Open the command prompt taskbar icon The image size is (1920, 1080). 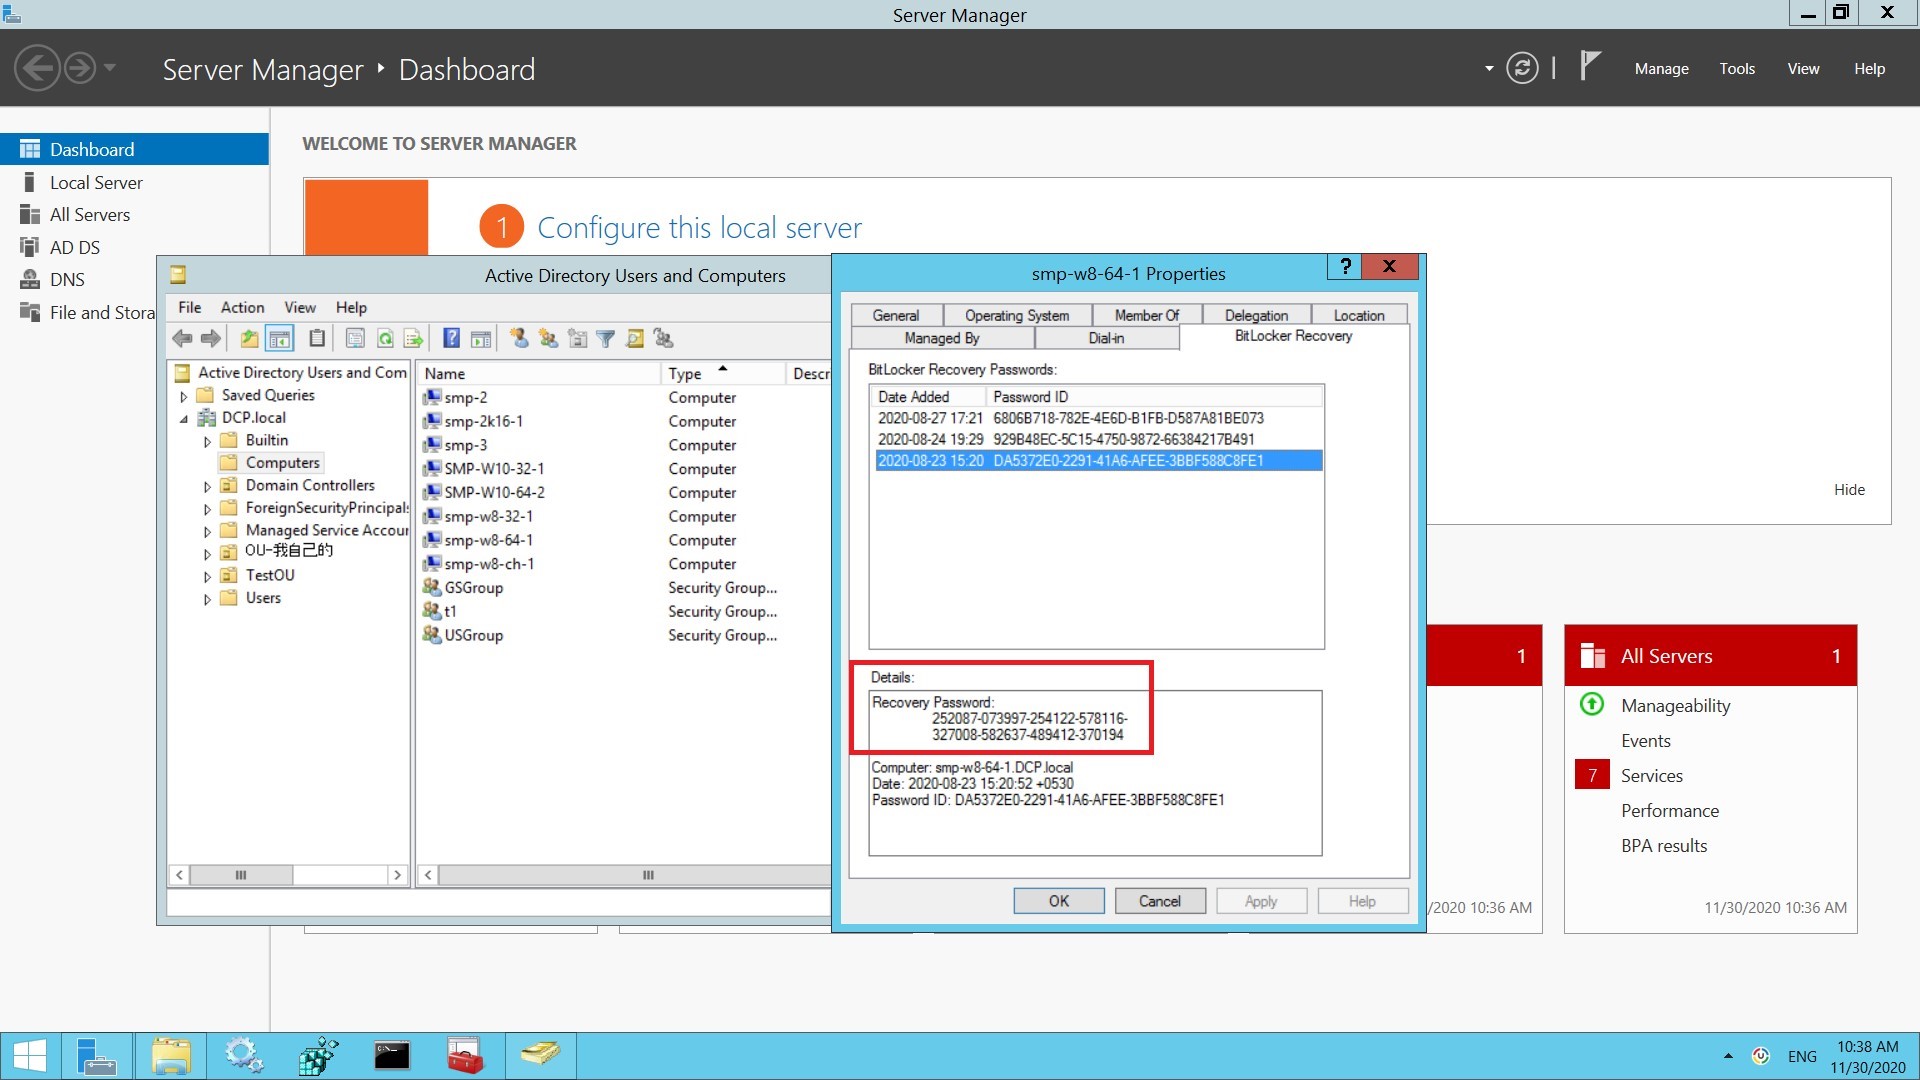click(392, 1056)
